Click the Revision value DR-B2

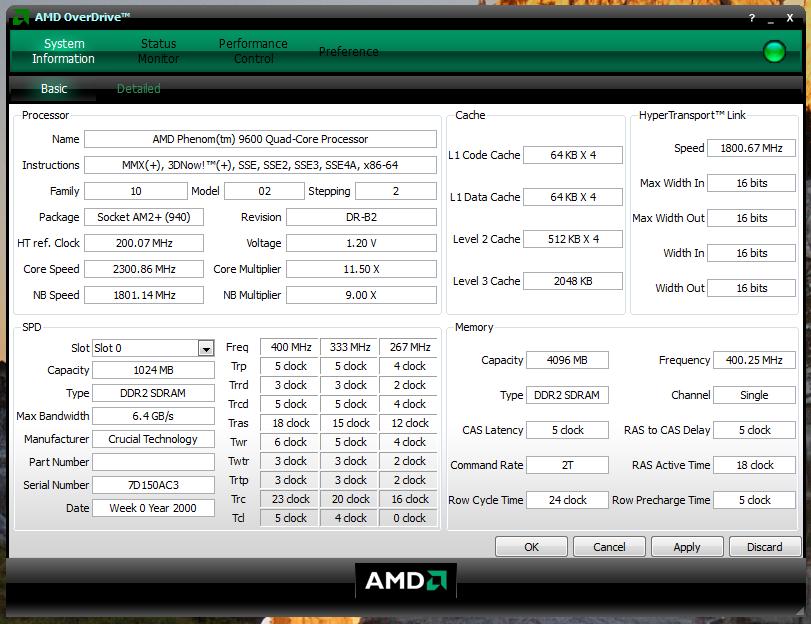361,217
